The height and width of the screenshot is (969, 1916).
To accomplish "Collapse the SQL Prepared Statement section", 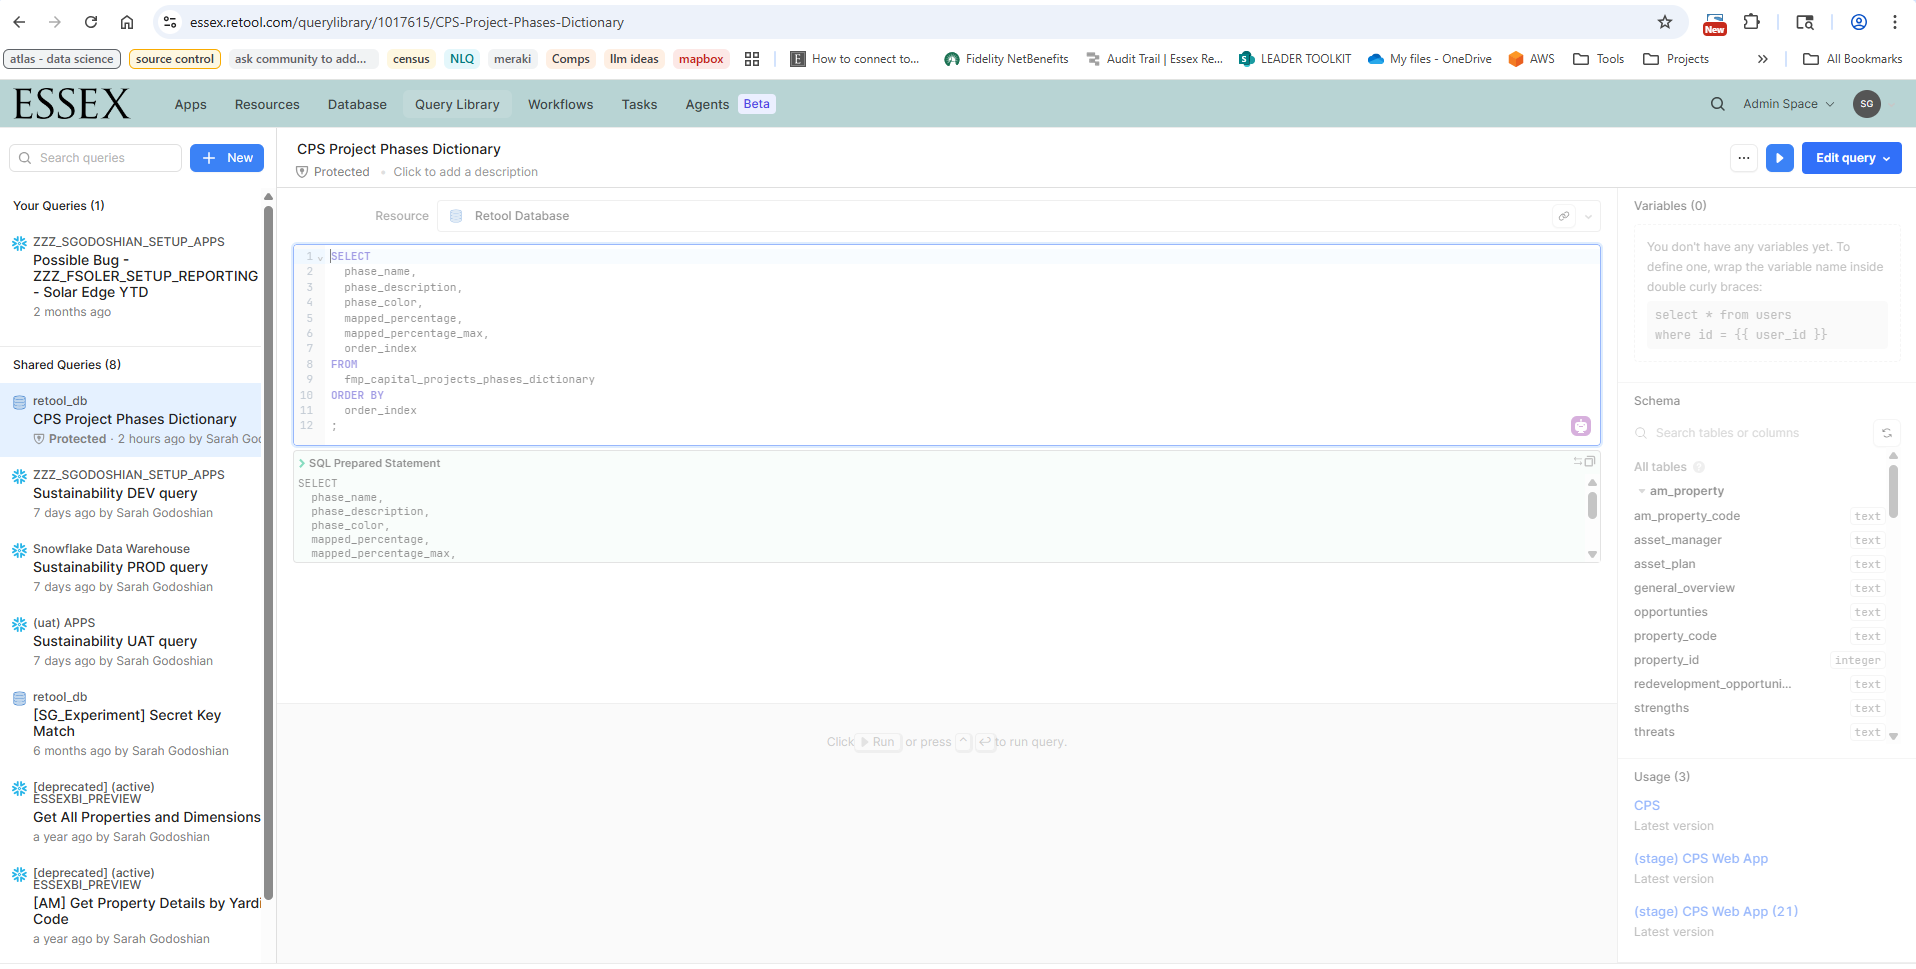I will click(302, 463).
